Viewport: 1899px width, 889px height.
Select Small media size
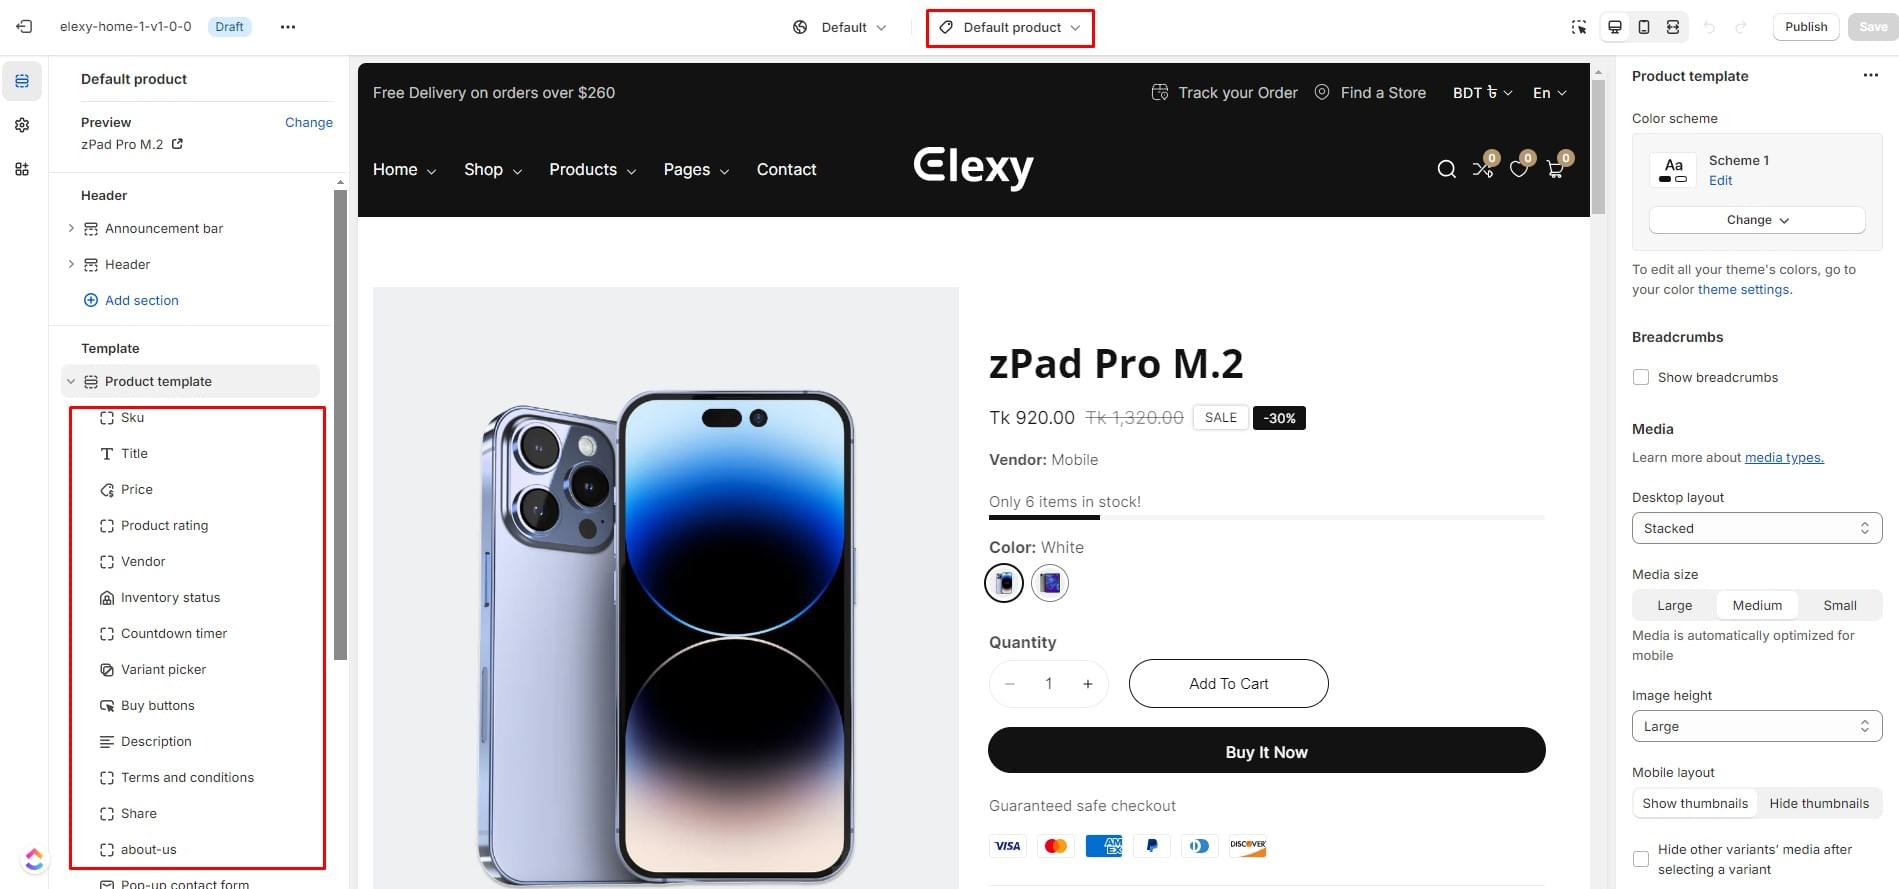pyautogui.click(x=1839, y=605)
